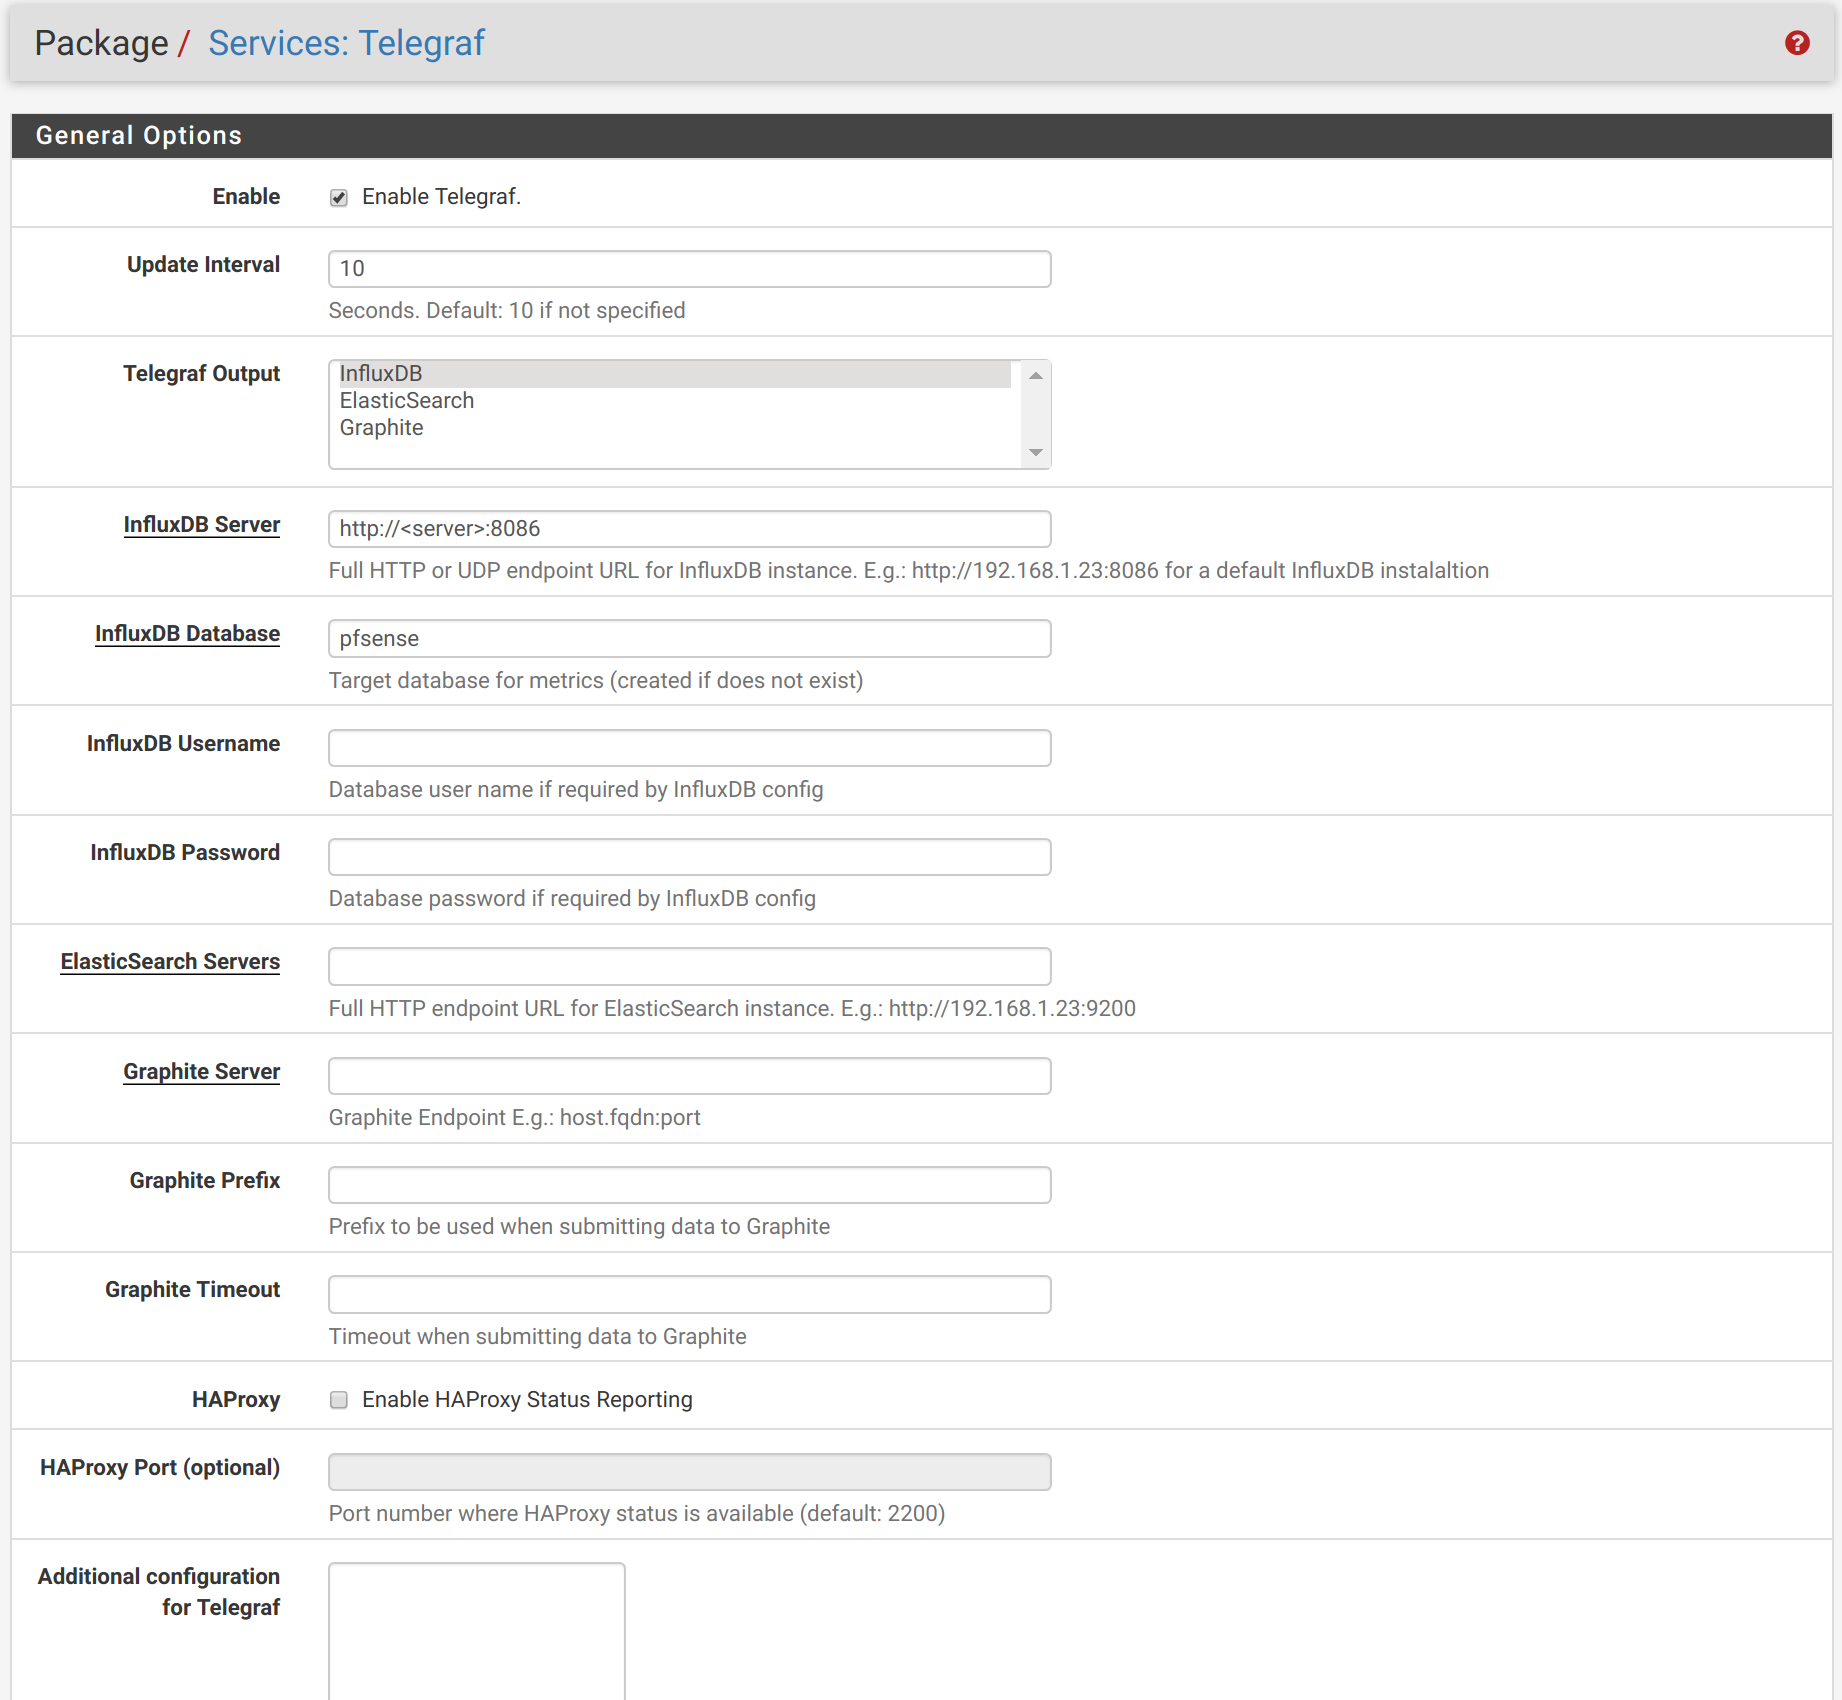
Task: Click the Additional configuration for Telegraf textarea
Action: pos(477,1630)
